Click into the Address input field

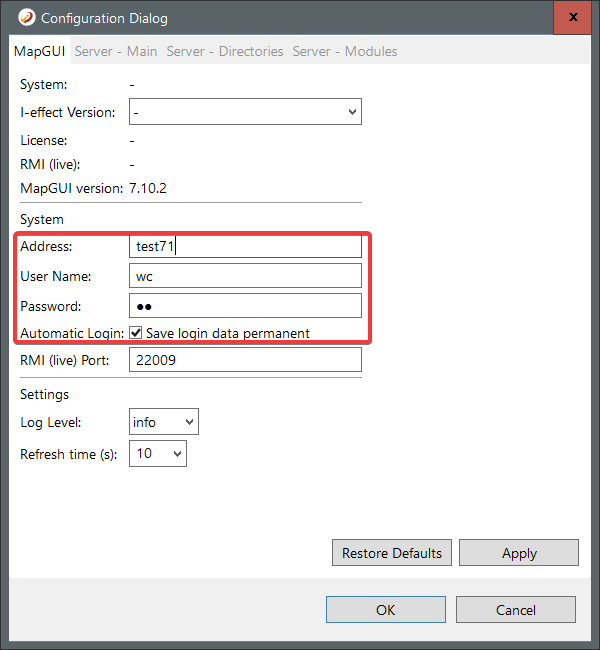click(x=245, y=246)
